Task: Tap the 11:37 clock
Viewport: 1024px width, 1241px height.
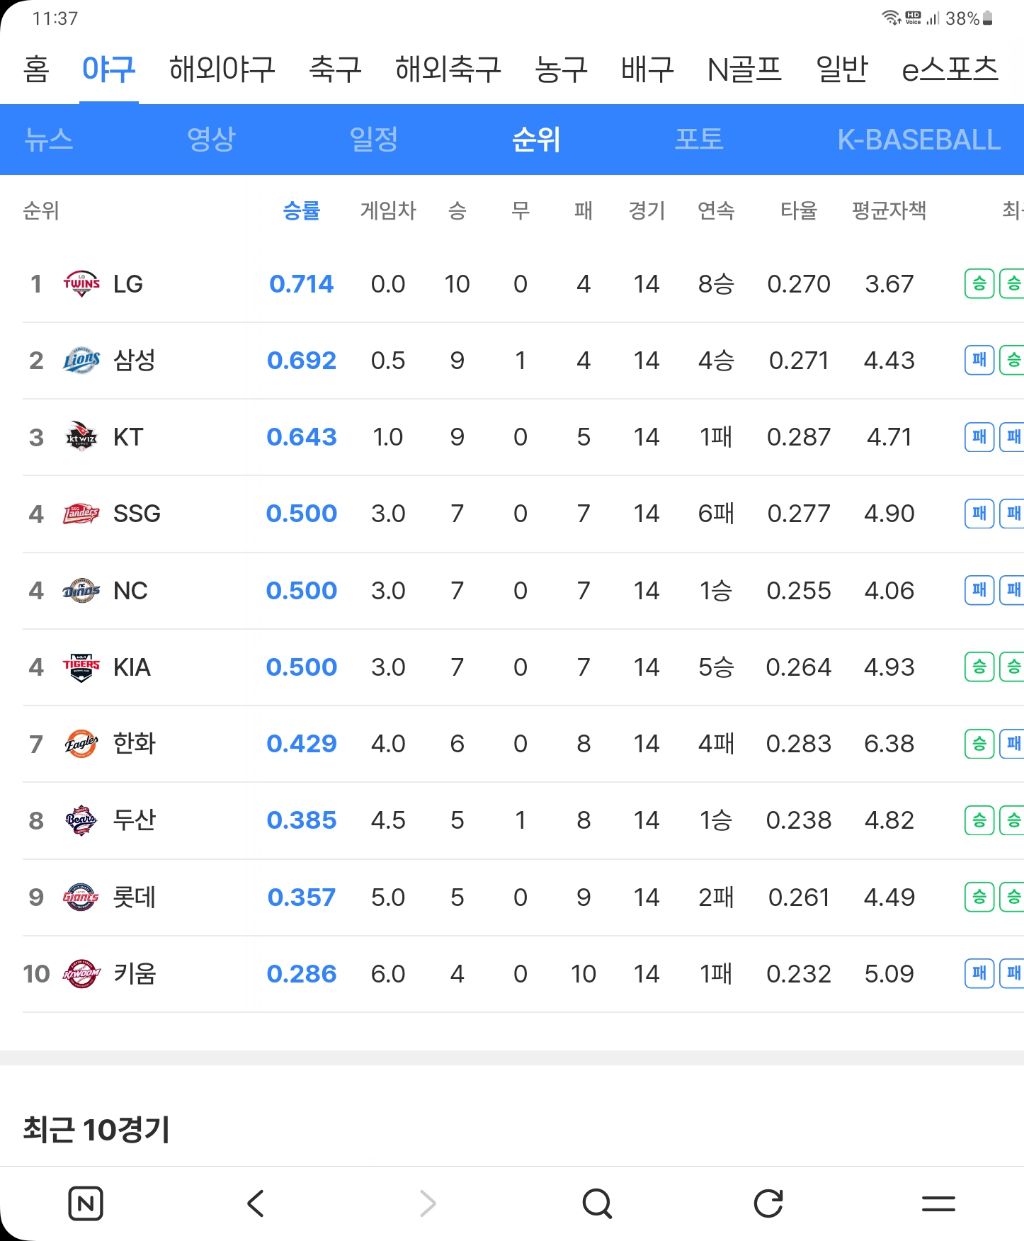Action: click(55, 18)
